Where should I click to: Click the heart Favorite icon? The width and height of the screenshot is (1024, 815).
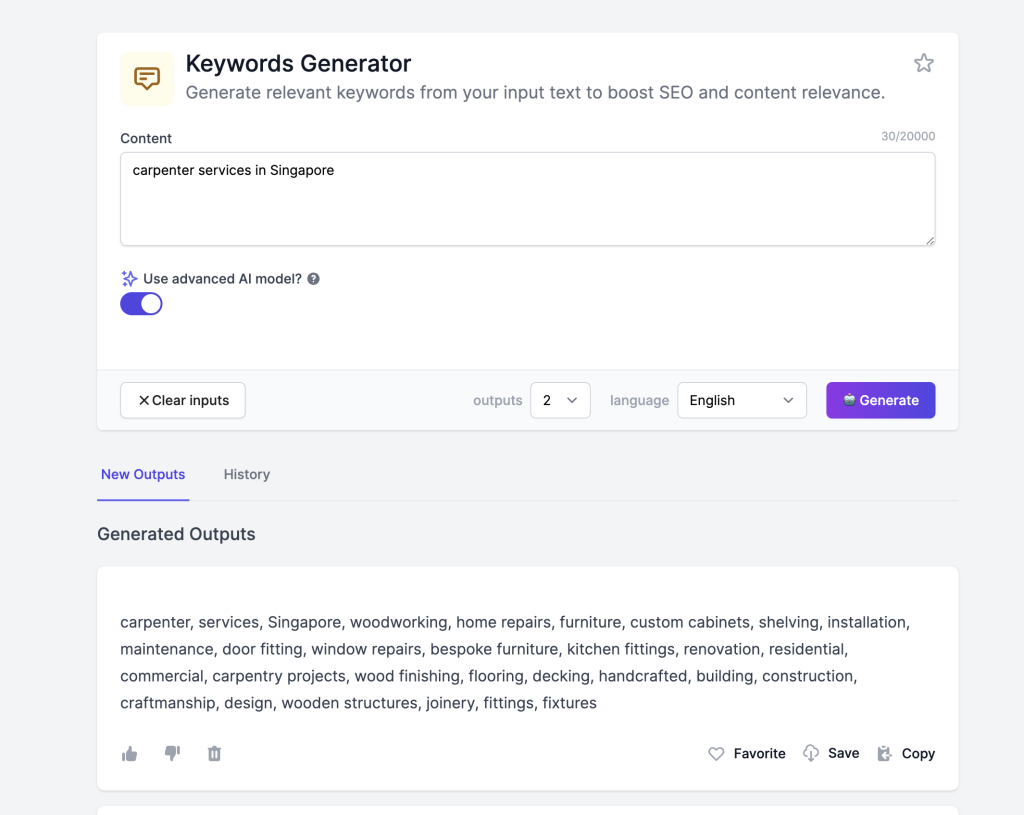tap(716, 754)
